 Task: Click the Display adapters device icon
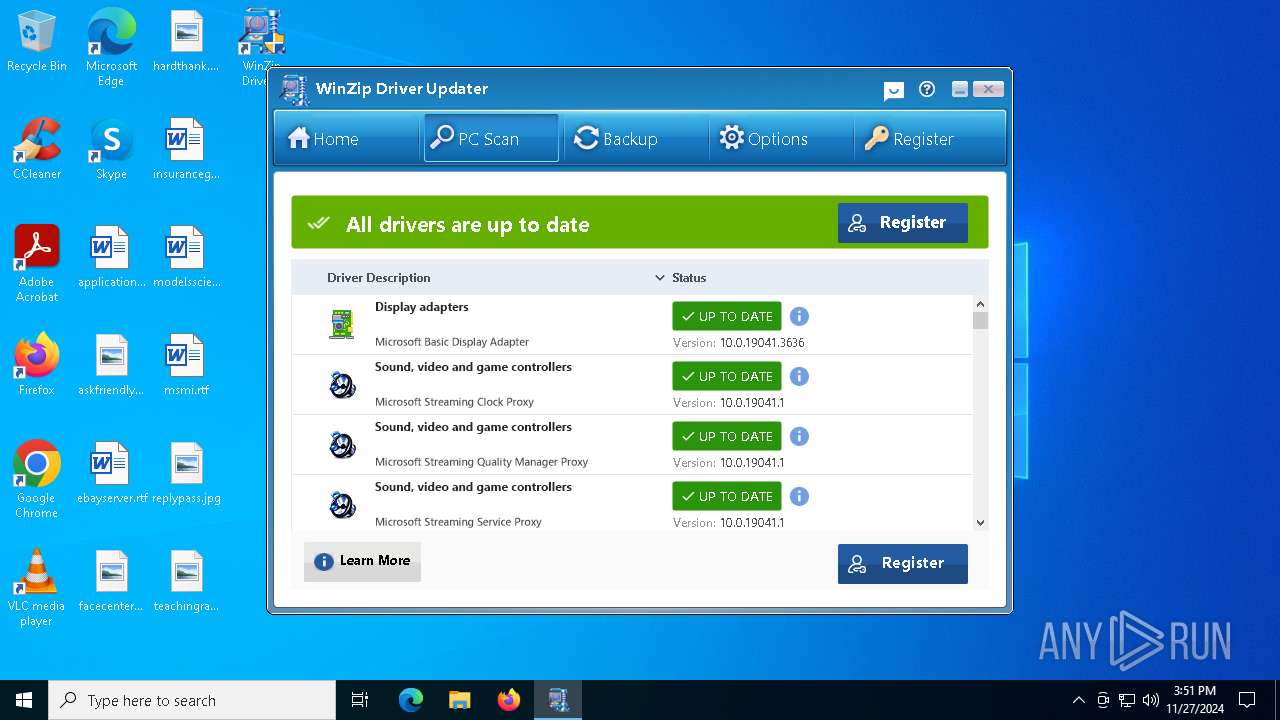342,324
